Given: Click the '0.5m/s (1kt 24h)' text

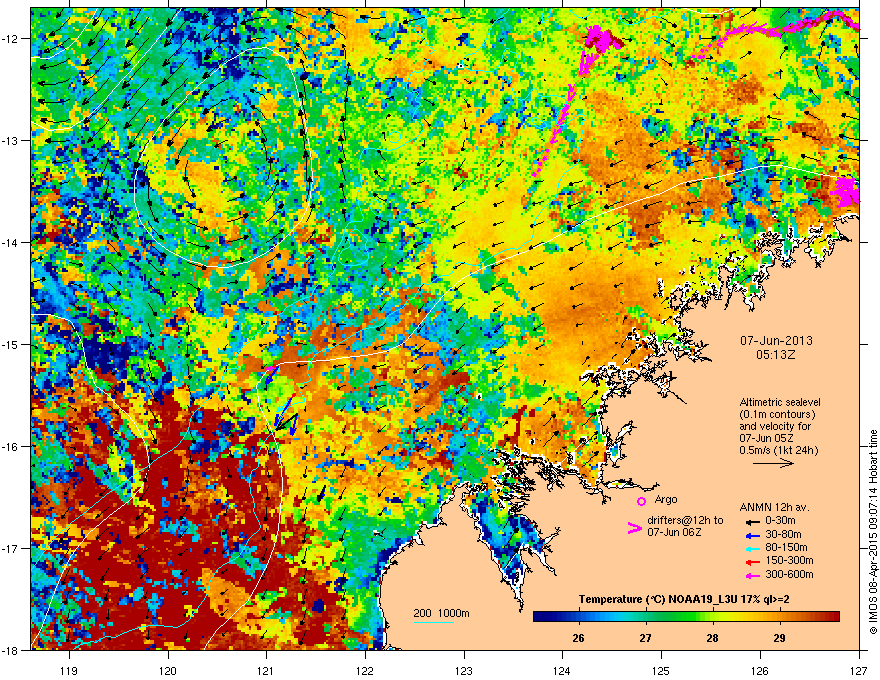Looking at the screenshot, I should click(779, 451).
